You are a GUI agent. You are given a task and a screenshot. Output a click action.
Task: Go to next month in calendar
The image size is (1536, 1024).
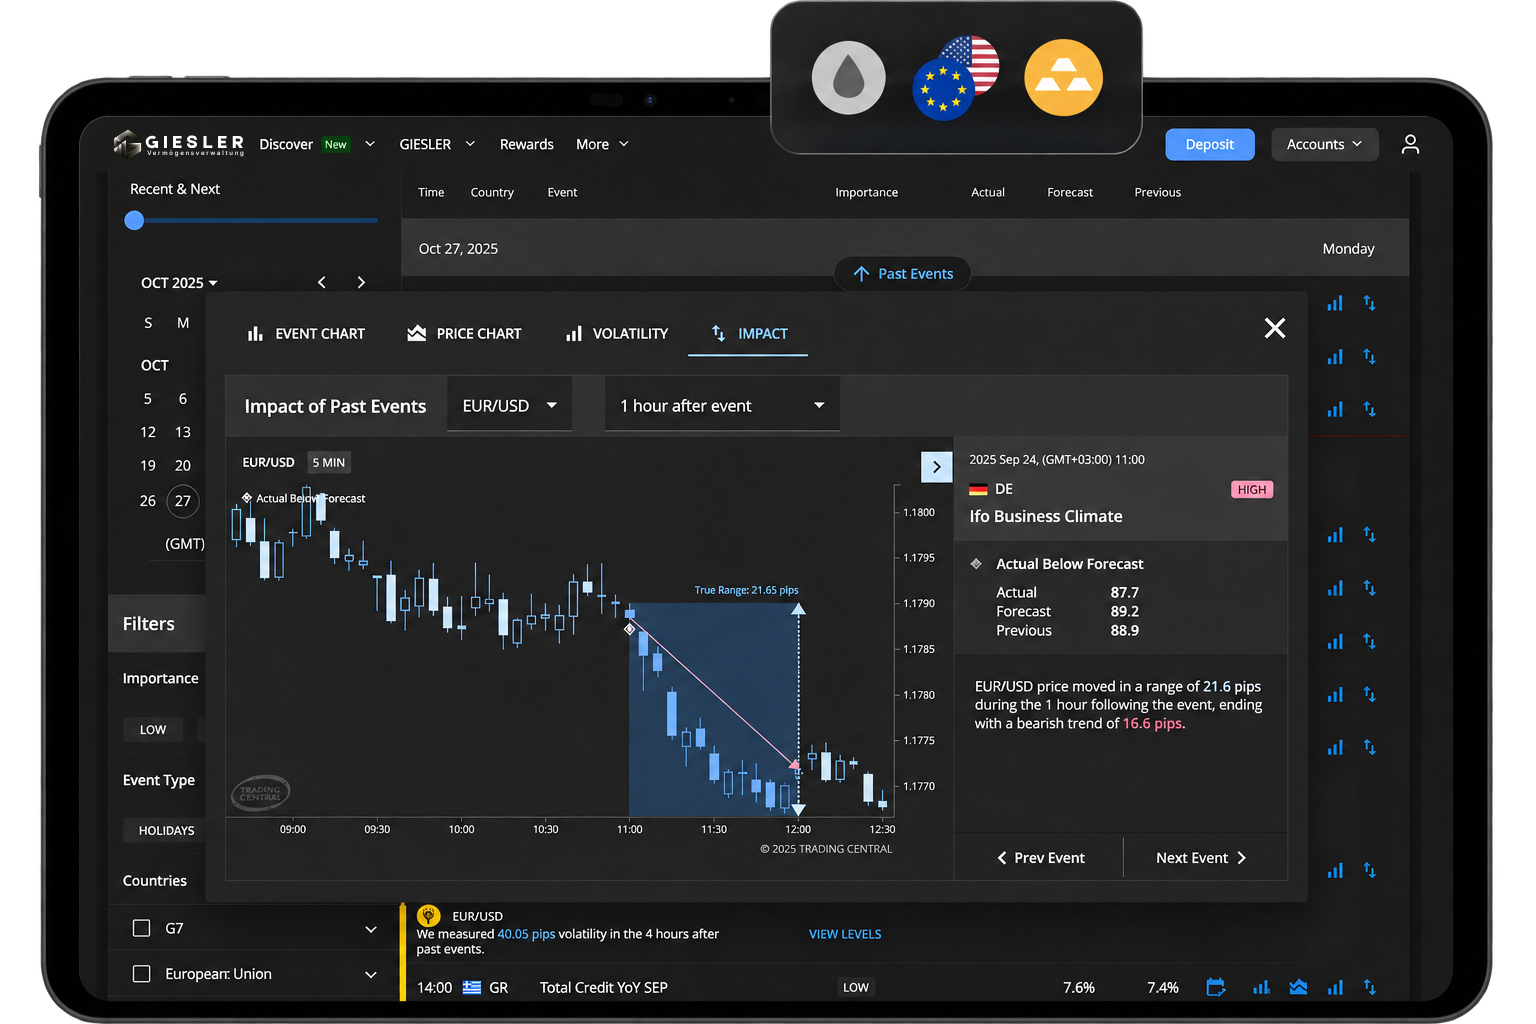pyautogui.click(x=361, y=283)
